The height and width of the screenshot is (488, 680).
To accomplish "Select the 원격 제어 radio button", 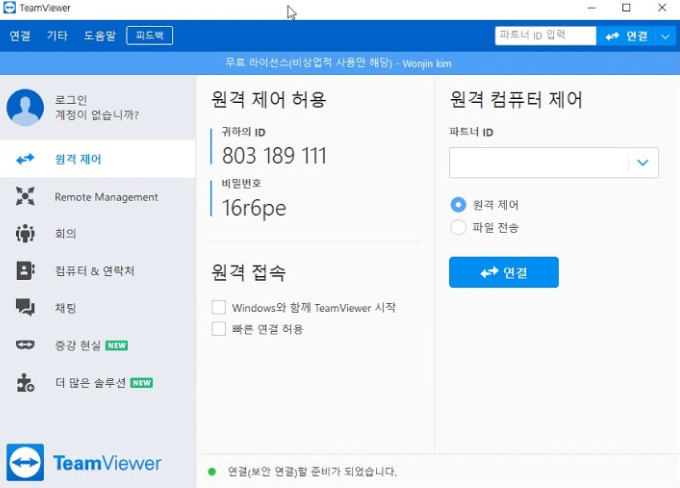I will [458, 205].
